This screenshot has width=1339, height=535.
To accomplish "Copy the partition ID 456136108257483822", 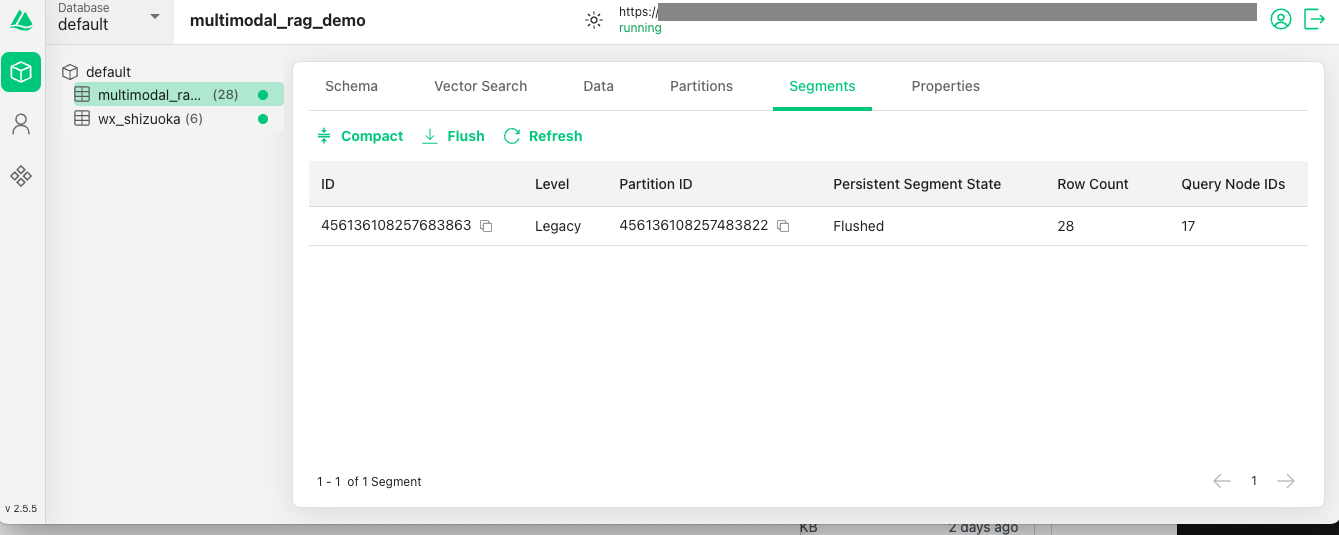I will (783, 226).
